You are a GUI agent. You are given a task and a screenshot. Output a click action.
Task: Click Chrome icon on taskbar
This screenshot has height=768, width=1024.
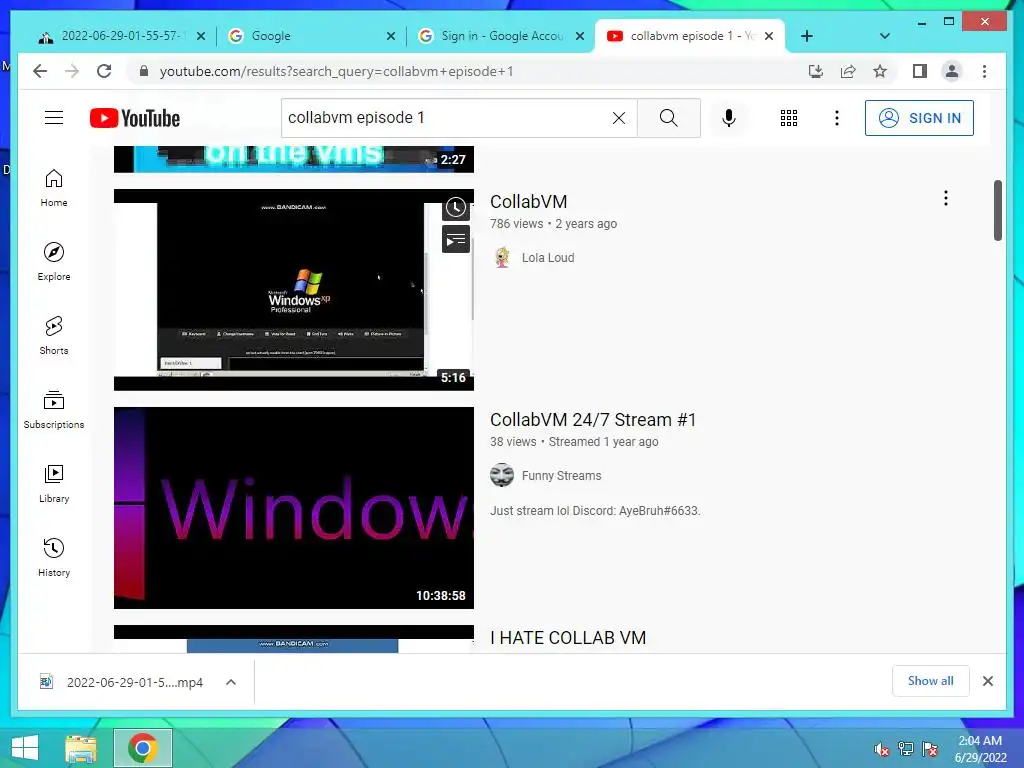pyautogui.click(x=142, y=748)
